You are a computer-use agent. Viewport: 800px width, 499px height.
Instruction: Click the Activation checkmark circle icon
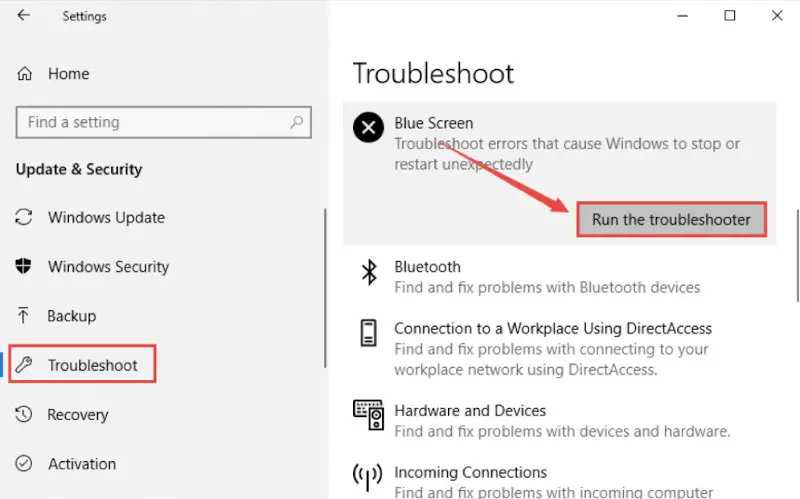pyautogui.click(x=23, y=463)
